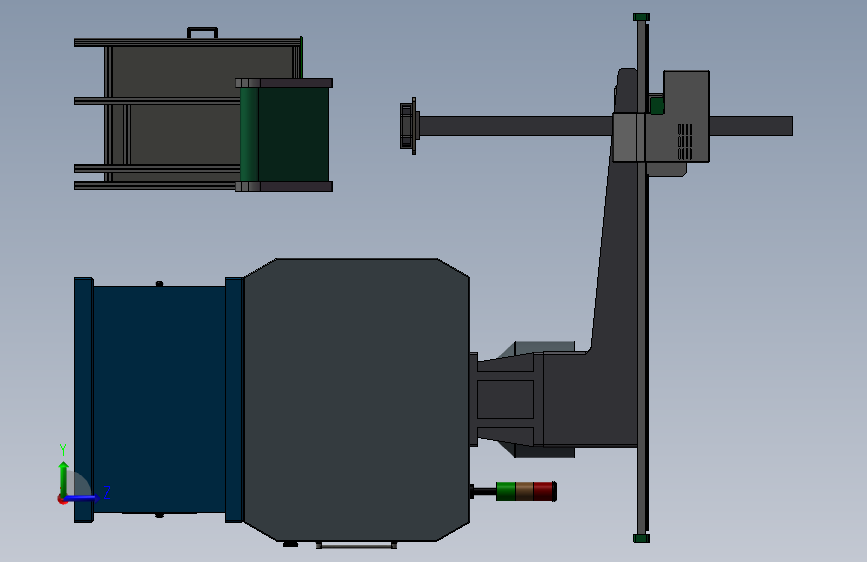Screen dimensions: 867x562
Task: Select the blue flange adjoining the gray housing
Action: [234, 399]
